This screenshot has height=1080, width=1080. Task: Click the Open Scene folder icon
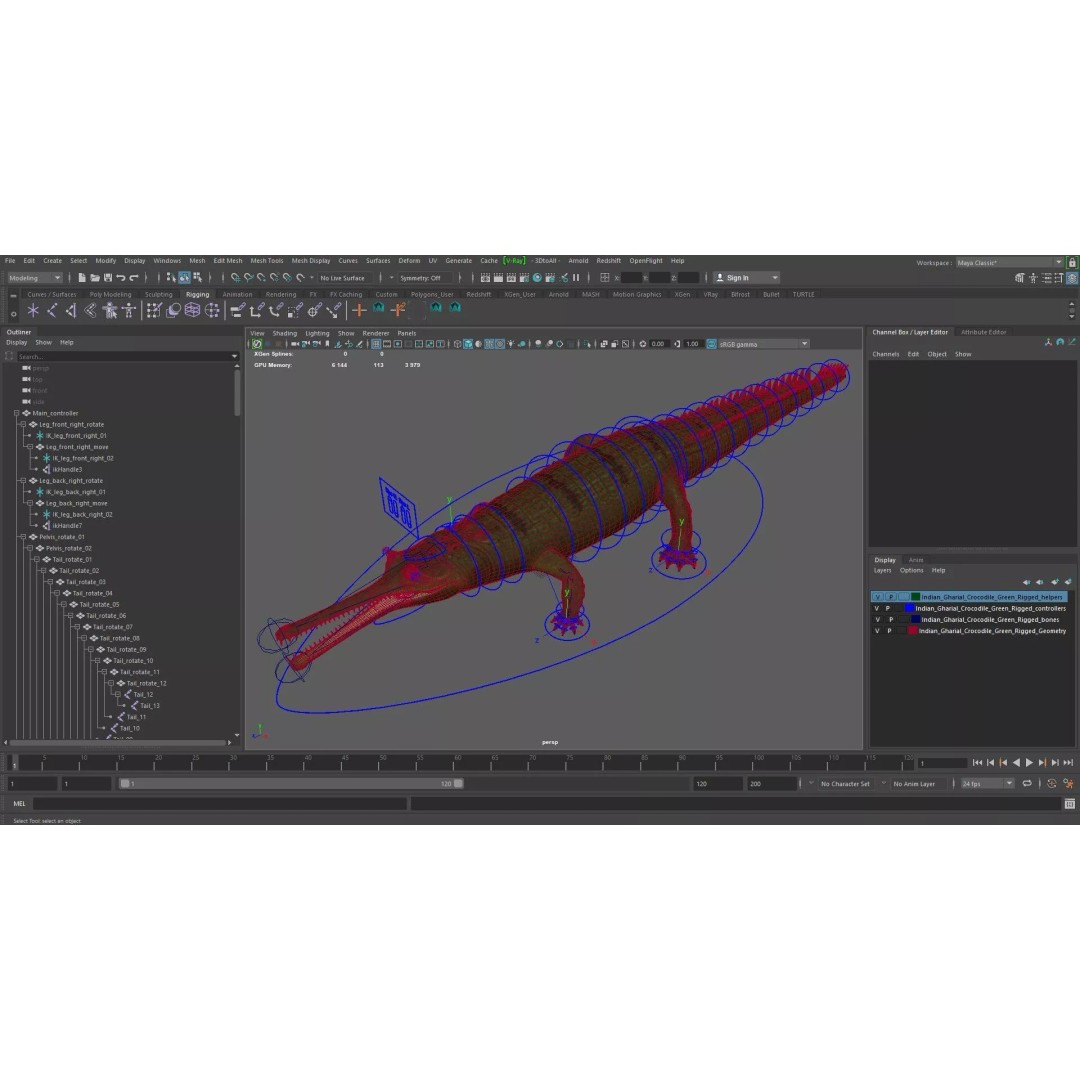95,278
